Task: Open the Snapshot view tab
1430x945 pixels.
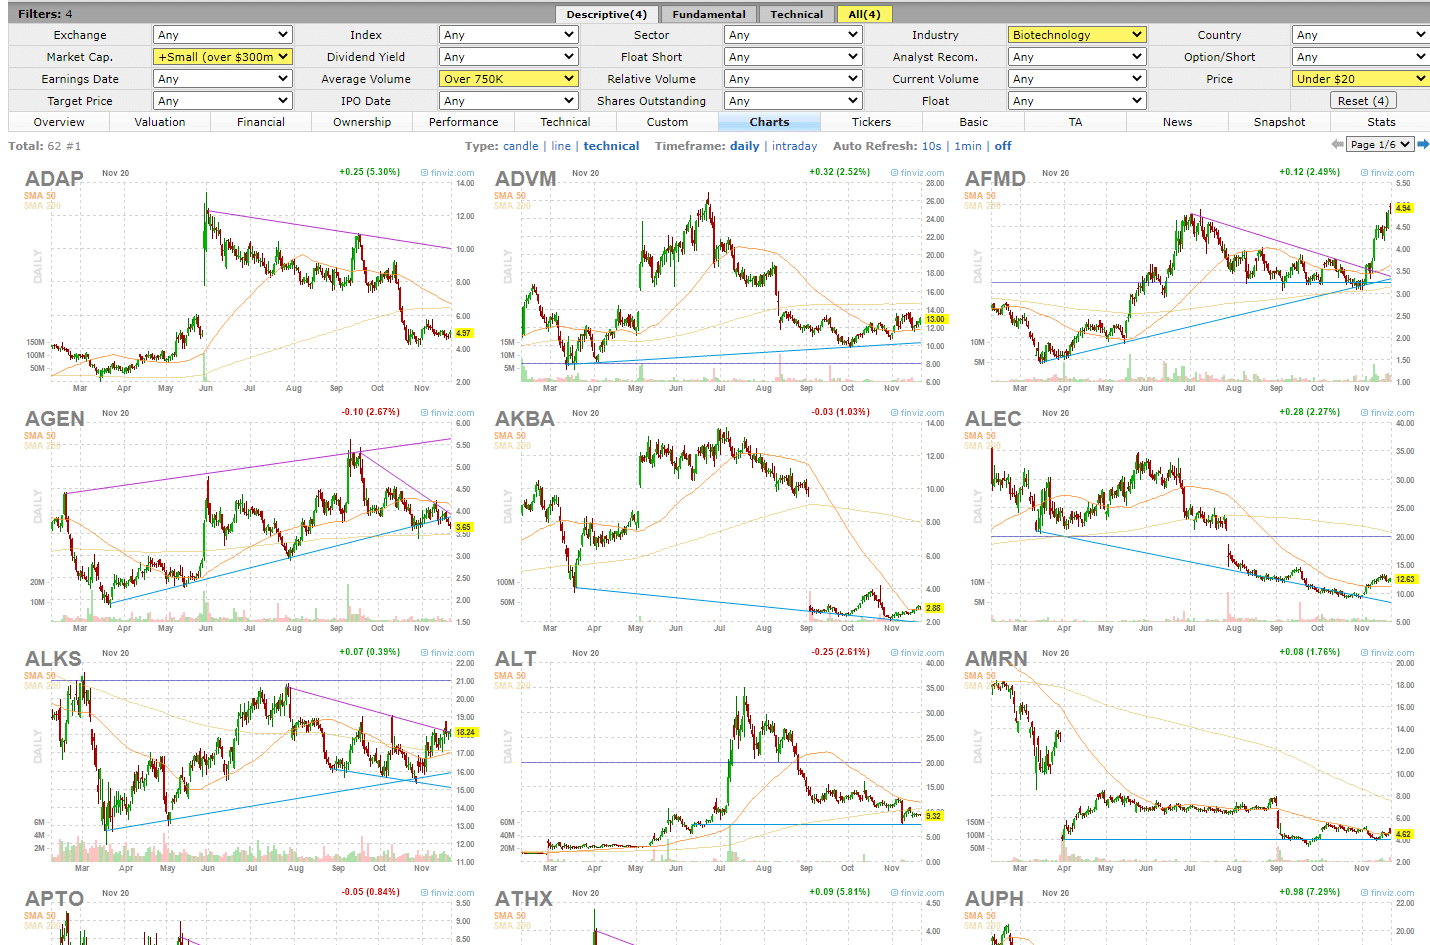Action: pyautogui.click(x=1280, y=122)
